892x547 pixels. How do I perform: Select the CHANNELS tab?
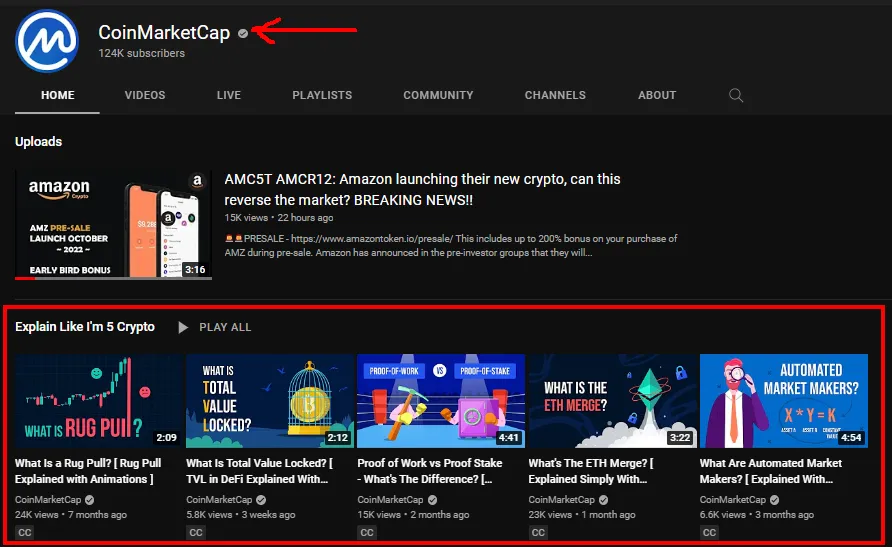pos(555,96)
